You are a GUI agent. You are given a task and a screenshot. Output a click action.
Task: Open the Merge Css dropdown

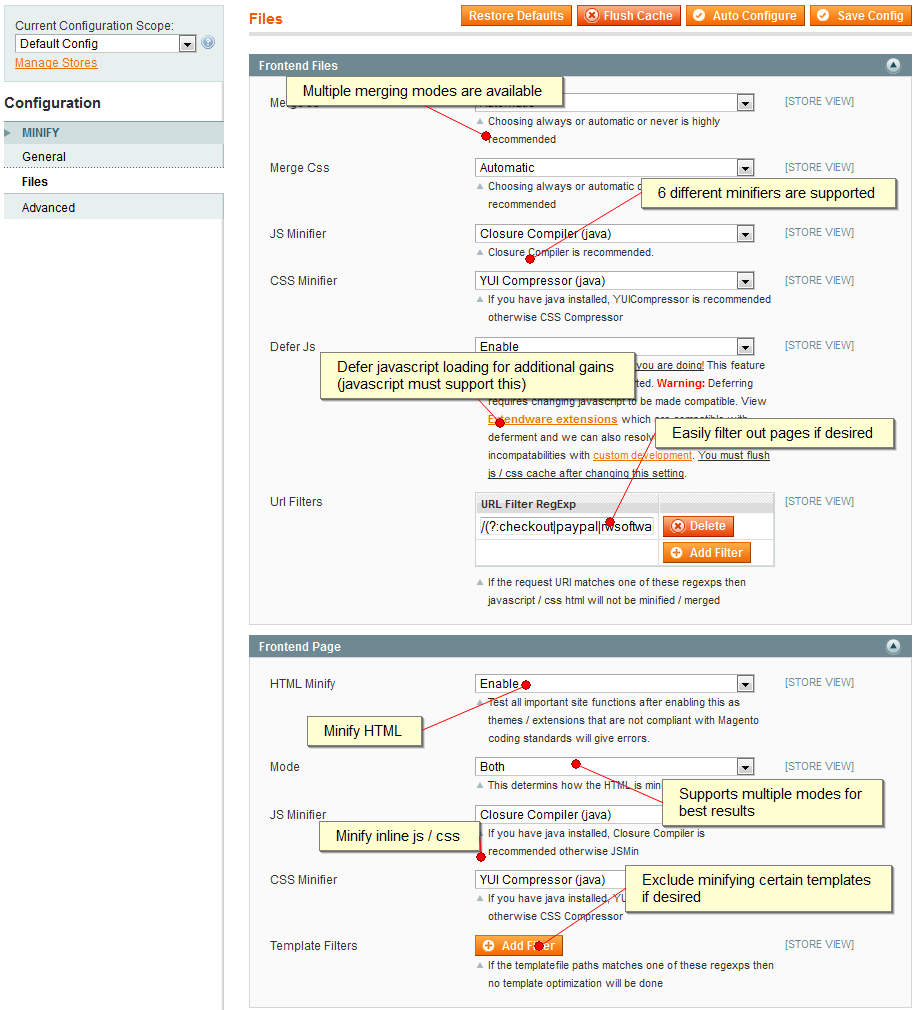[613, 168]
